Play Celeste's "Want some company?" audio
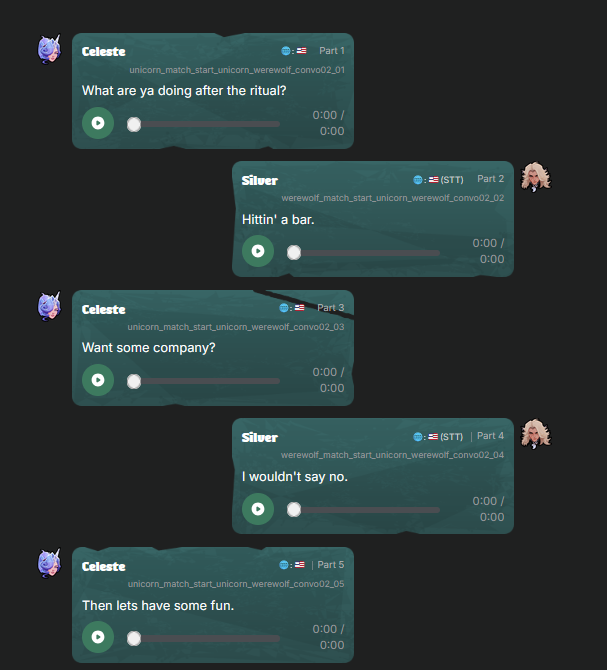Viewport: 607px width, 670px height. (98, 380)
